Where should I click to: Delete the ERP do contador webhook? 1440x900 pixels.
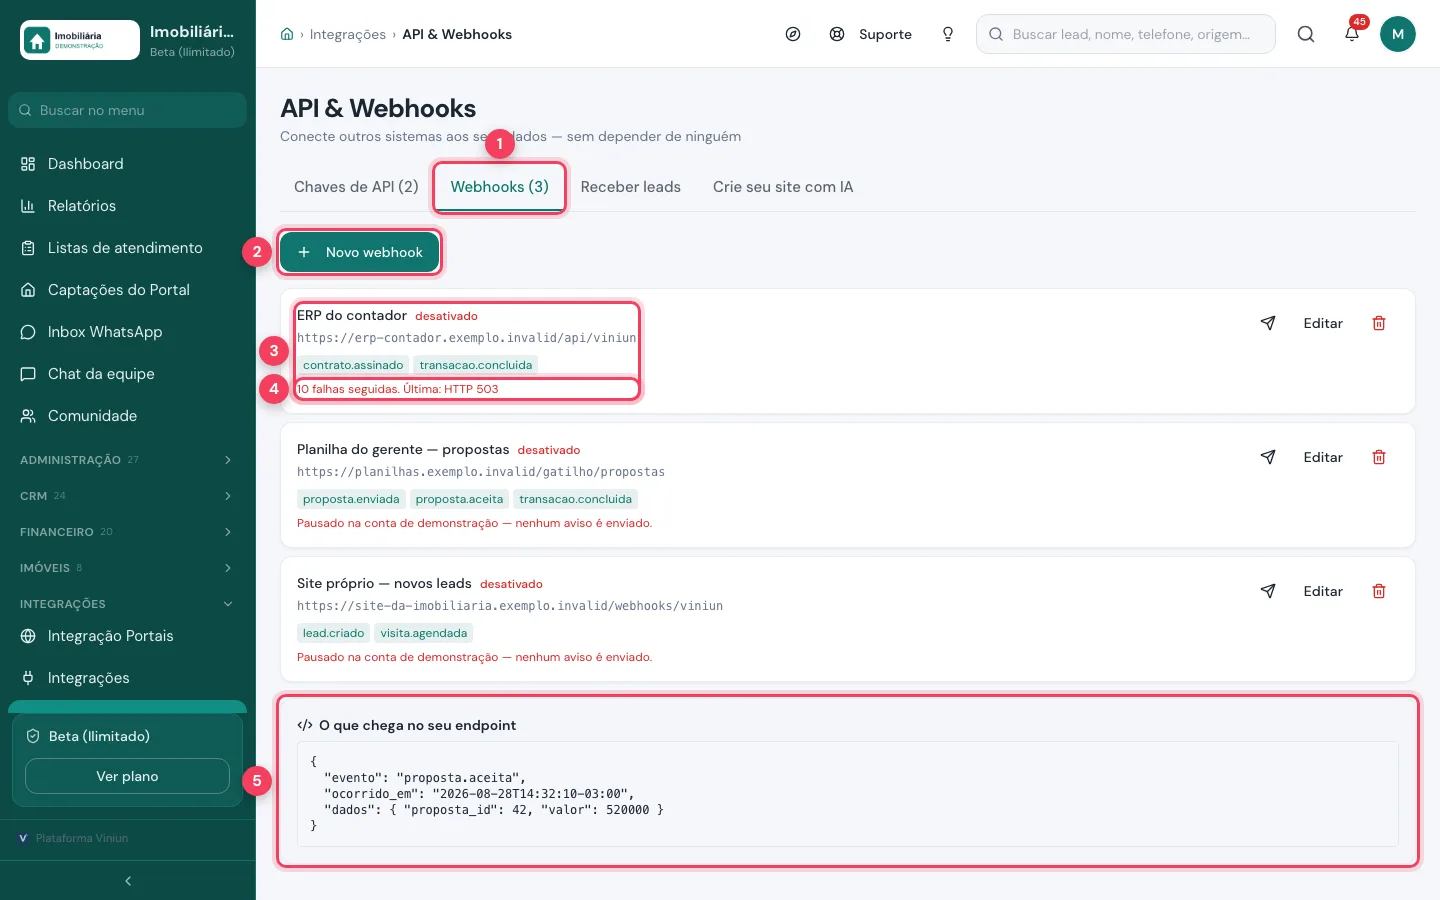click(x=1379, y=323)
